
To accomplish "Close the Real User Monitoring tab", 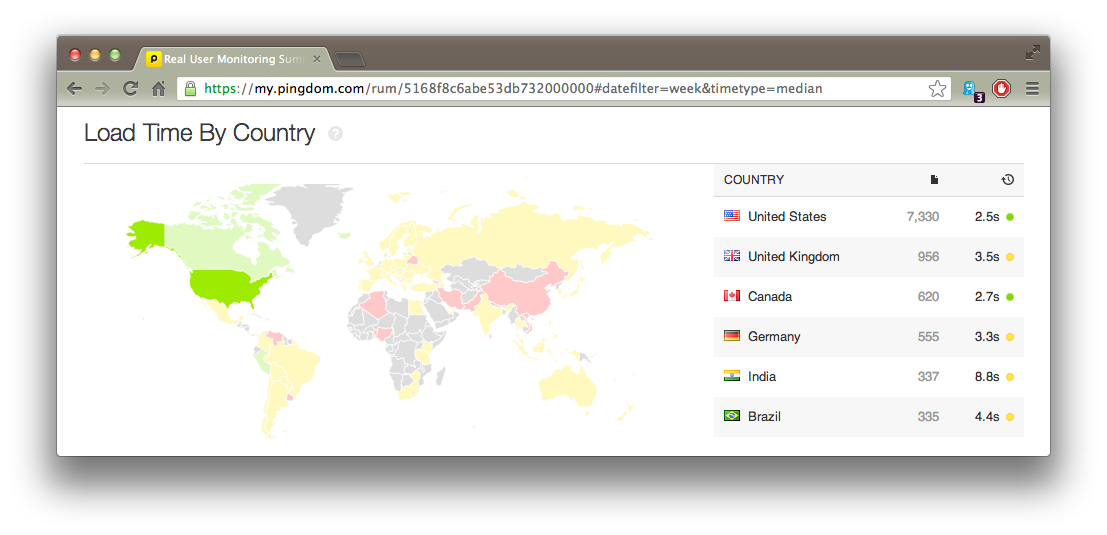I will coord(317,59).
